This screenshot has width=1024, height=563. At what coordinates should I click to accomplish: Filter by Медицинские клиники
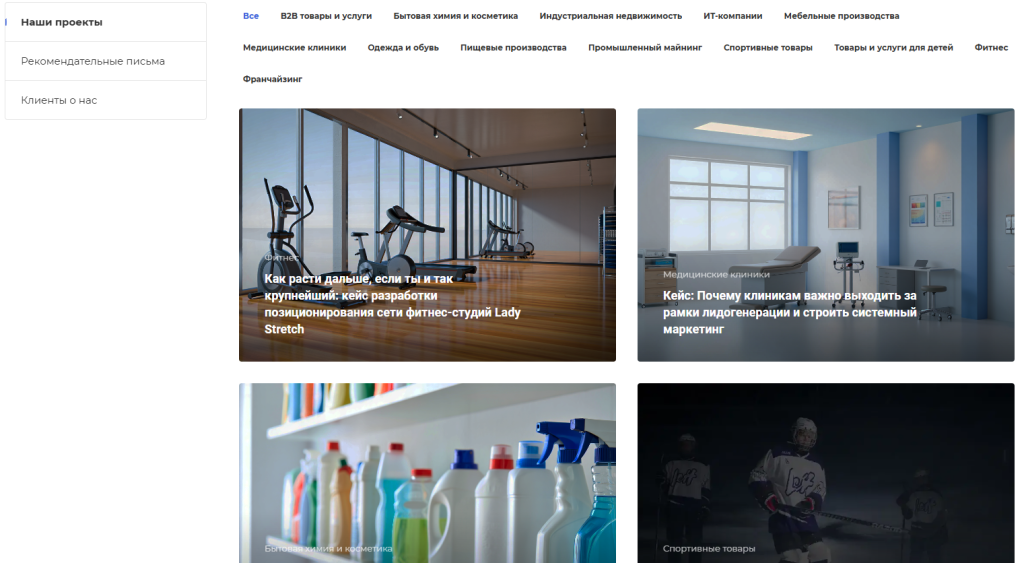pyautogui.click(x=295, y=48)
